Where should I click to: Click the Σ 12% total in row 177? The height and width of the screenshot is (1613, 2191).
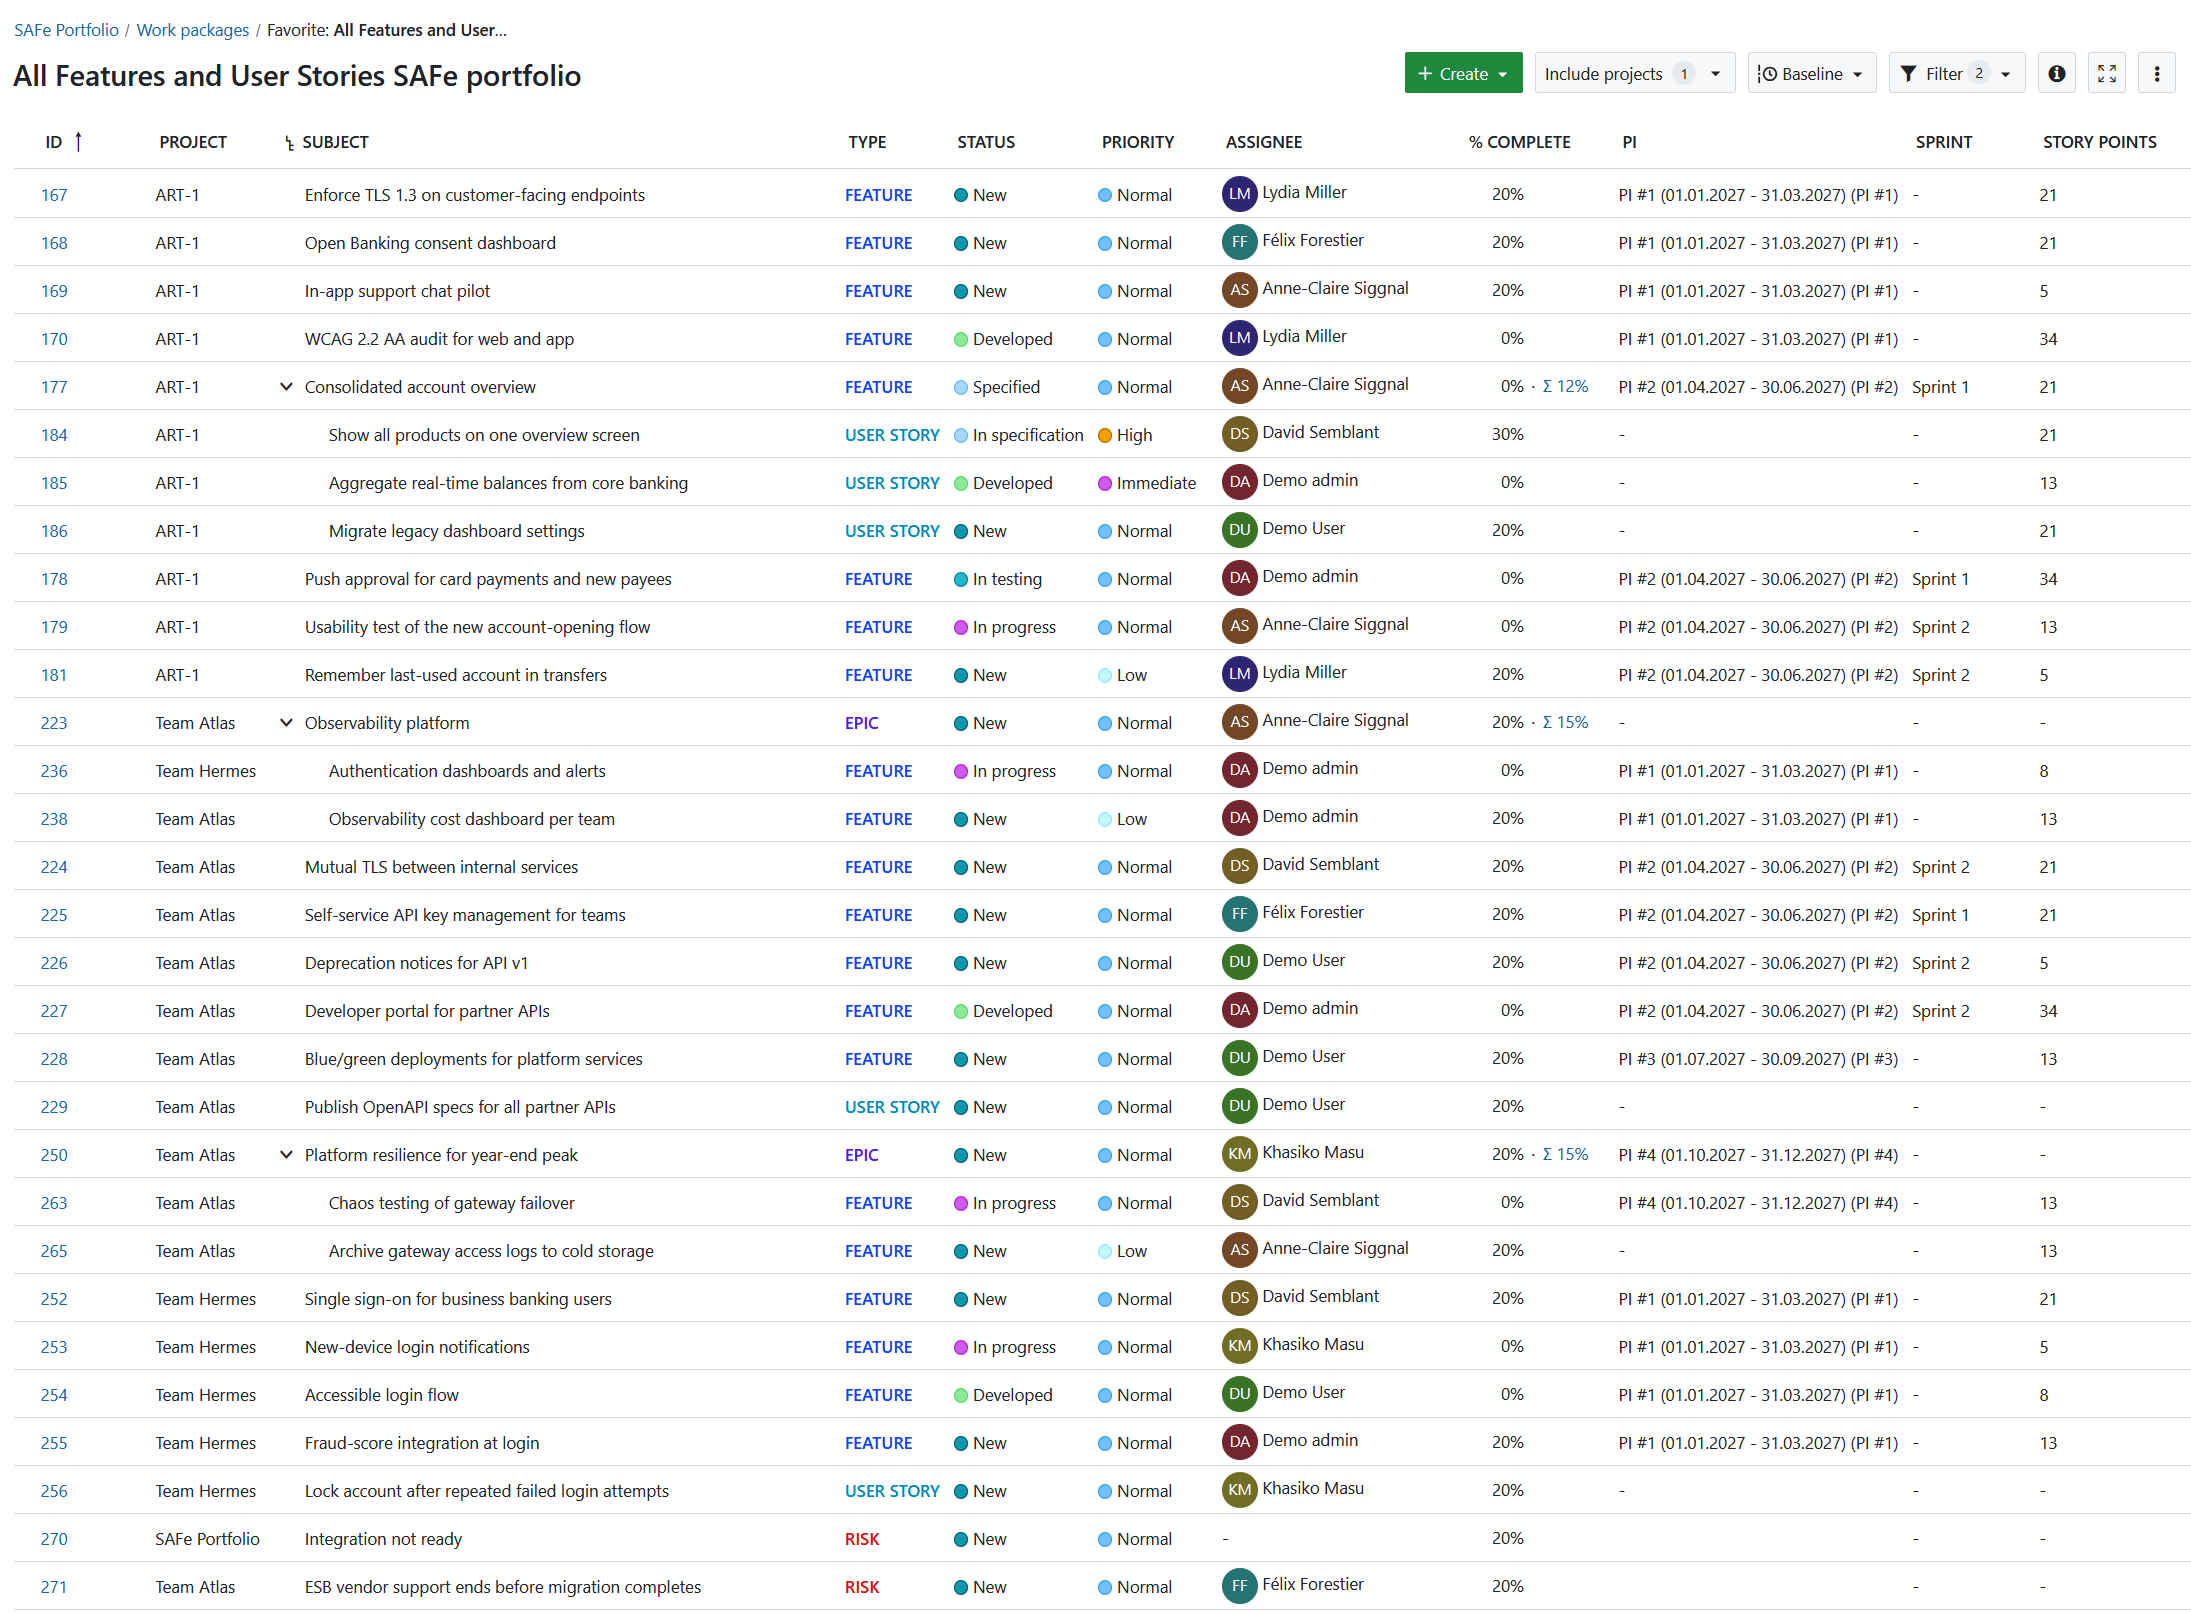(x=1565, y=386)
